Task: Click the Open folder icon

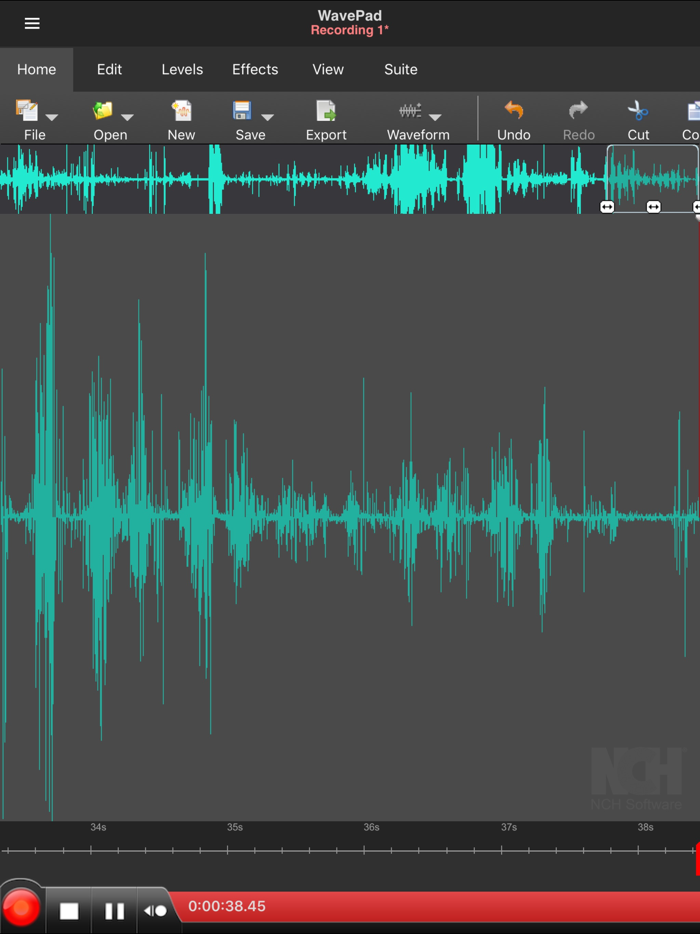Action: (102, 110)
